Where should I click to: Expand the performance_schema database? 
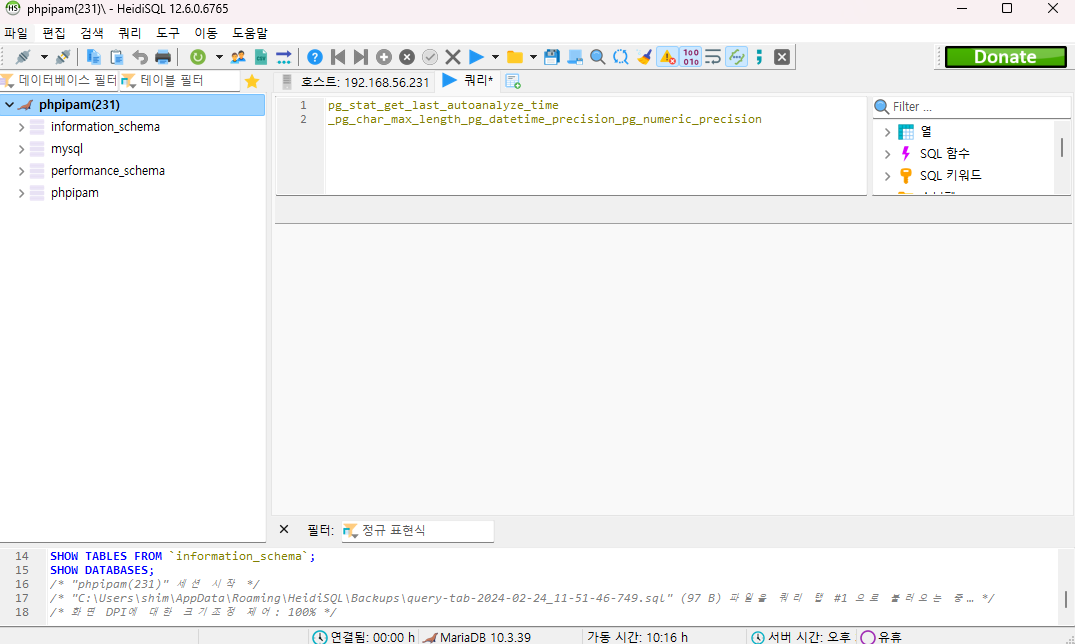click(21, 171)
